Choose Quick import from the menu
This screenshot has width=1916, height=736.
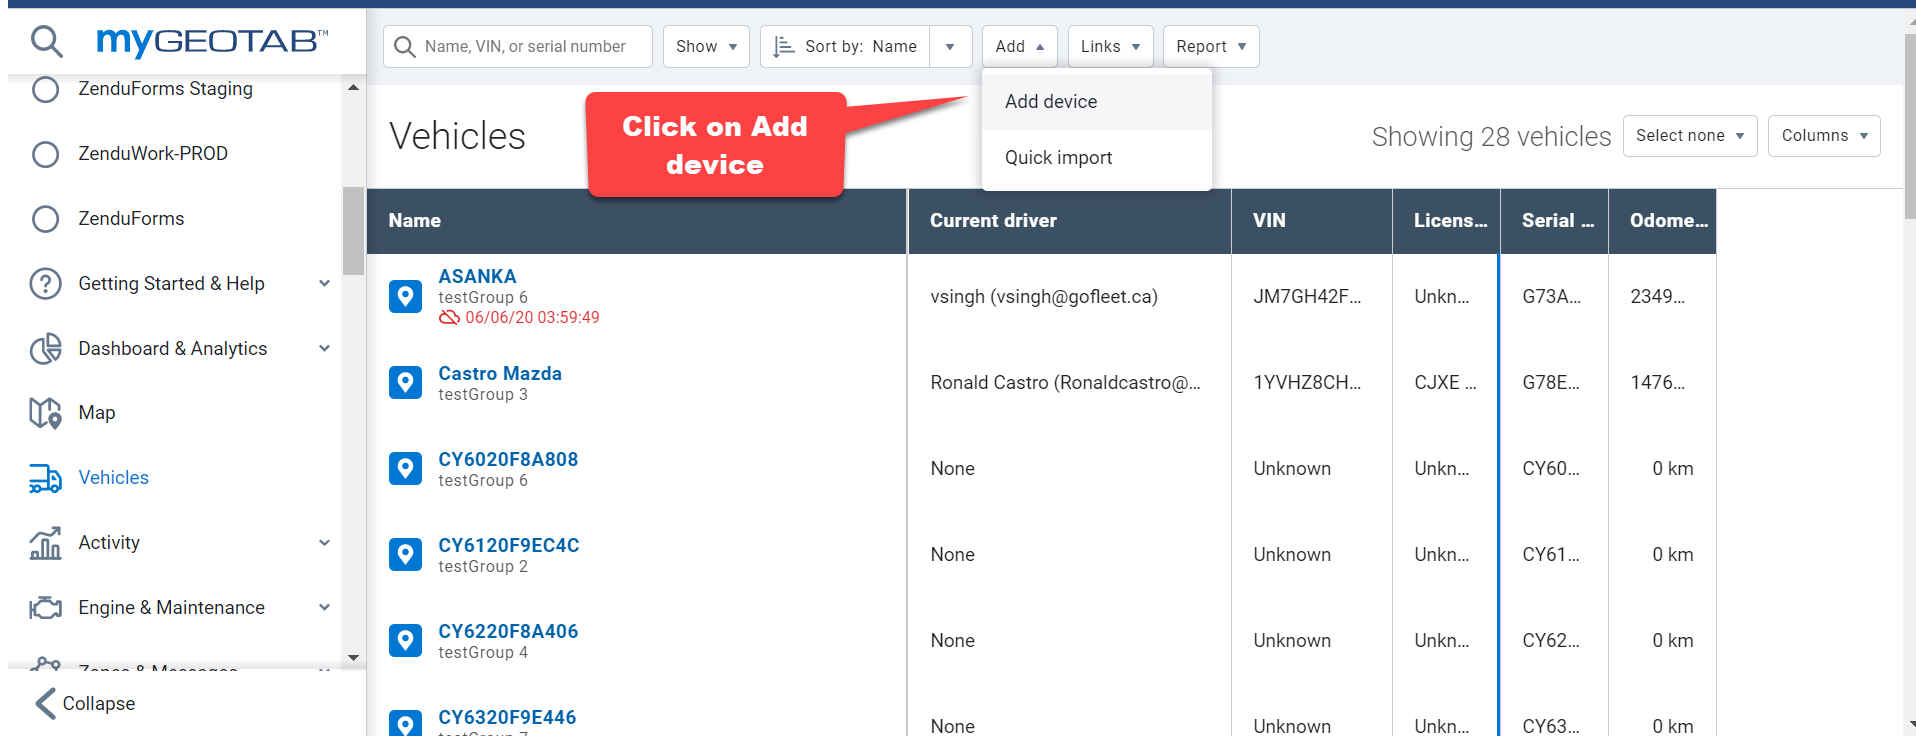(1097, 158)
